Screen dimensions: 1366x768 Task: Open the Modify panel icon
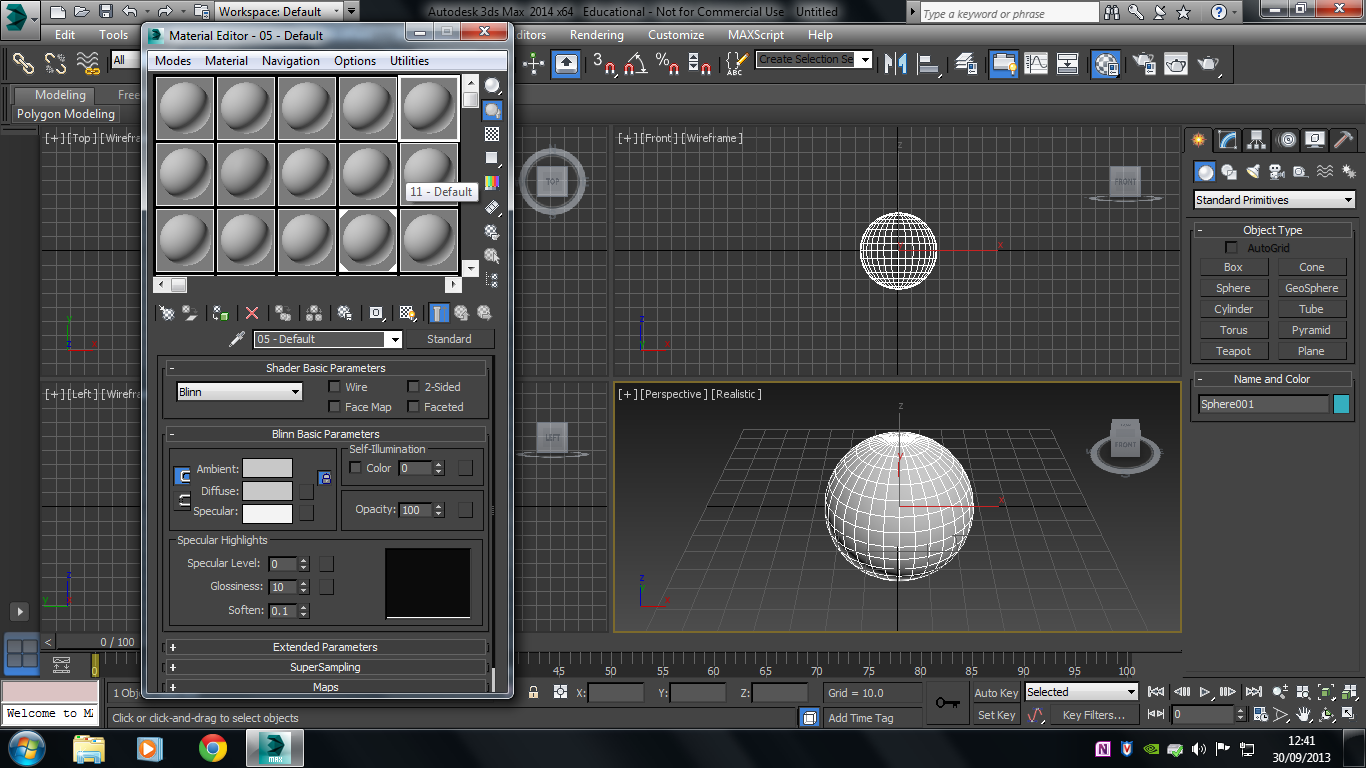[1227, 140]
